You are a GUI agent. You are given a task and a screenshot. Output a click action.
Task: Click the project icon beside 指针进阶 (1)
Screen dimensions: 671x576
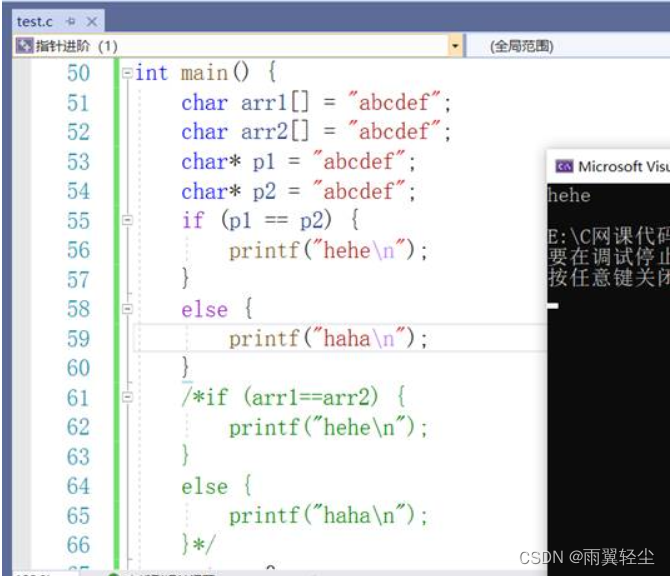[x=24, y=45]
